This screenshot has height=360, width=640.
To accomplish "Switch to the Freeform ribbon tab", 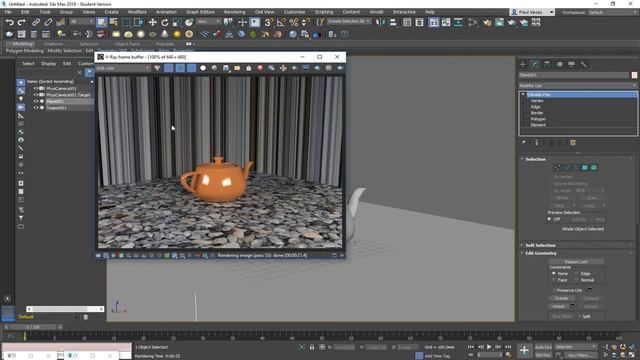I will click(x=53, y=44).
